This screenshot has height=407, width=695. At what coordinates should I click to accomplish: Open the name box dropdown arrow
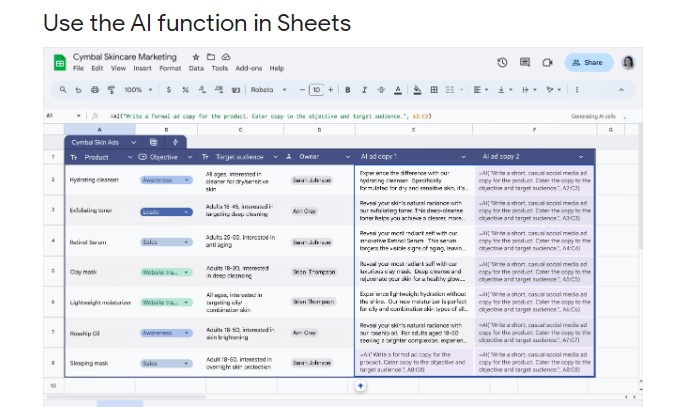coord(78,116)
